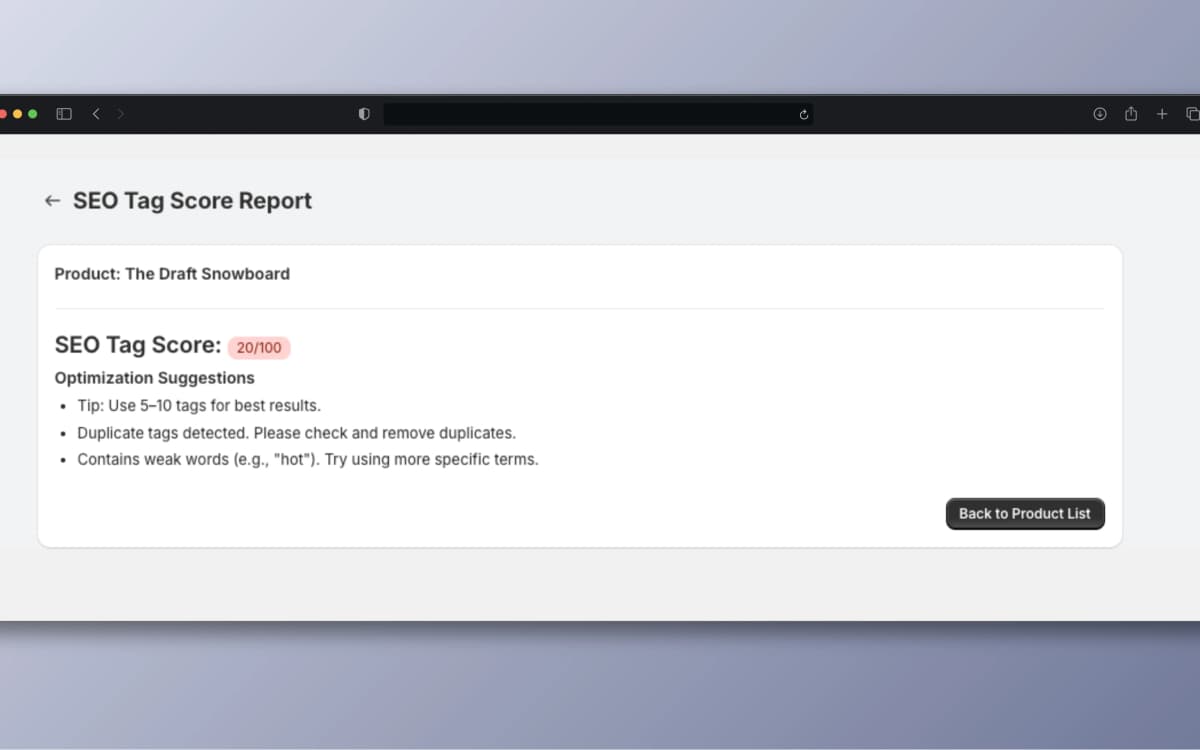This screenshot has height=750, width=1200.
Task: Click the 20/100 score badge
Action: 259,347
